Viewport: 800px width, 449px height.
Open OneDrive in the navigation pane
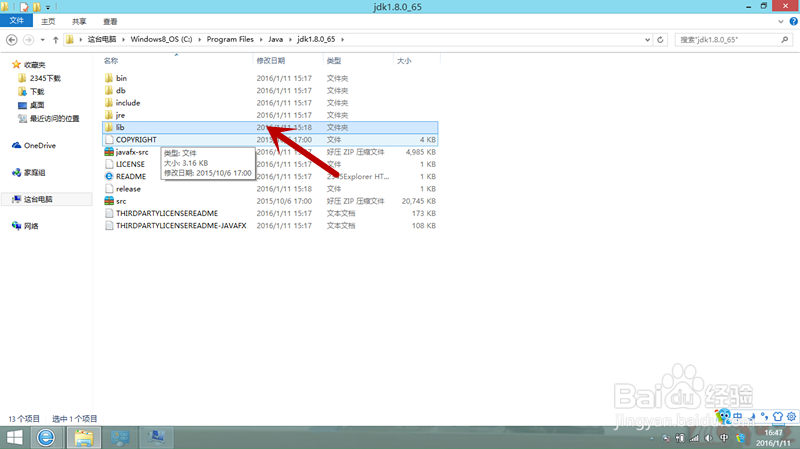tap(34, 145)
